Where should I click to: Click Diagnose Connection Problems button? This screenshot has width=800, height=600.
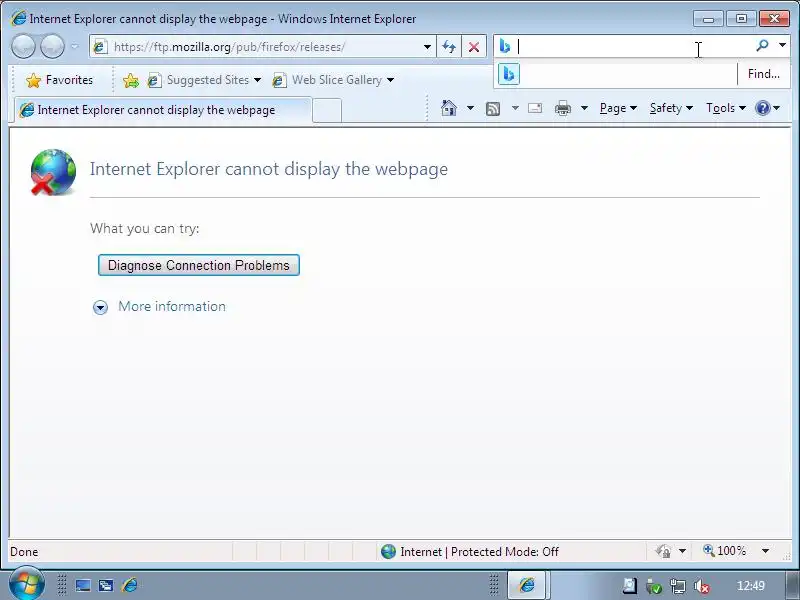tap(198, 265)
